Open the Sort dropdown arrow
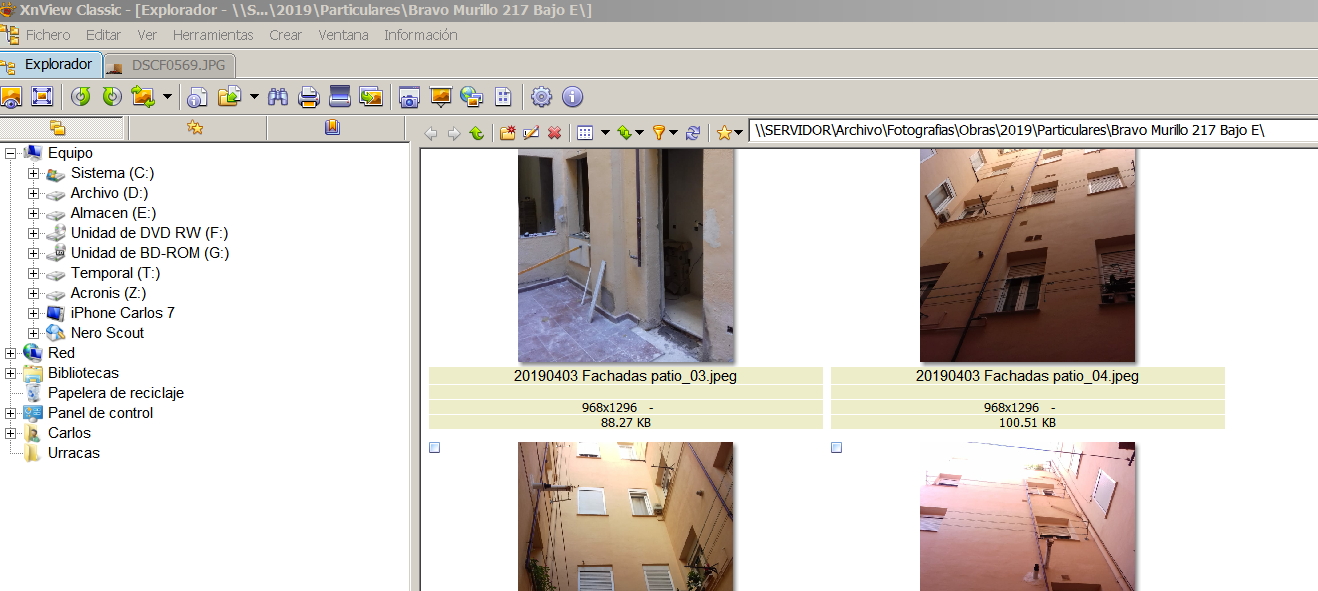The image size is (1318, 591). (640, 133)
